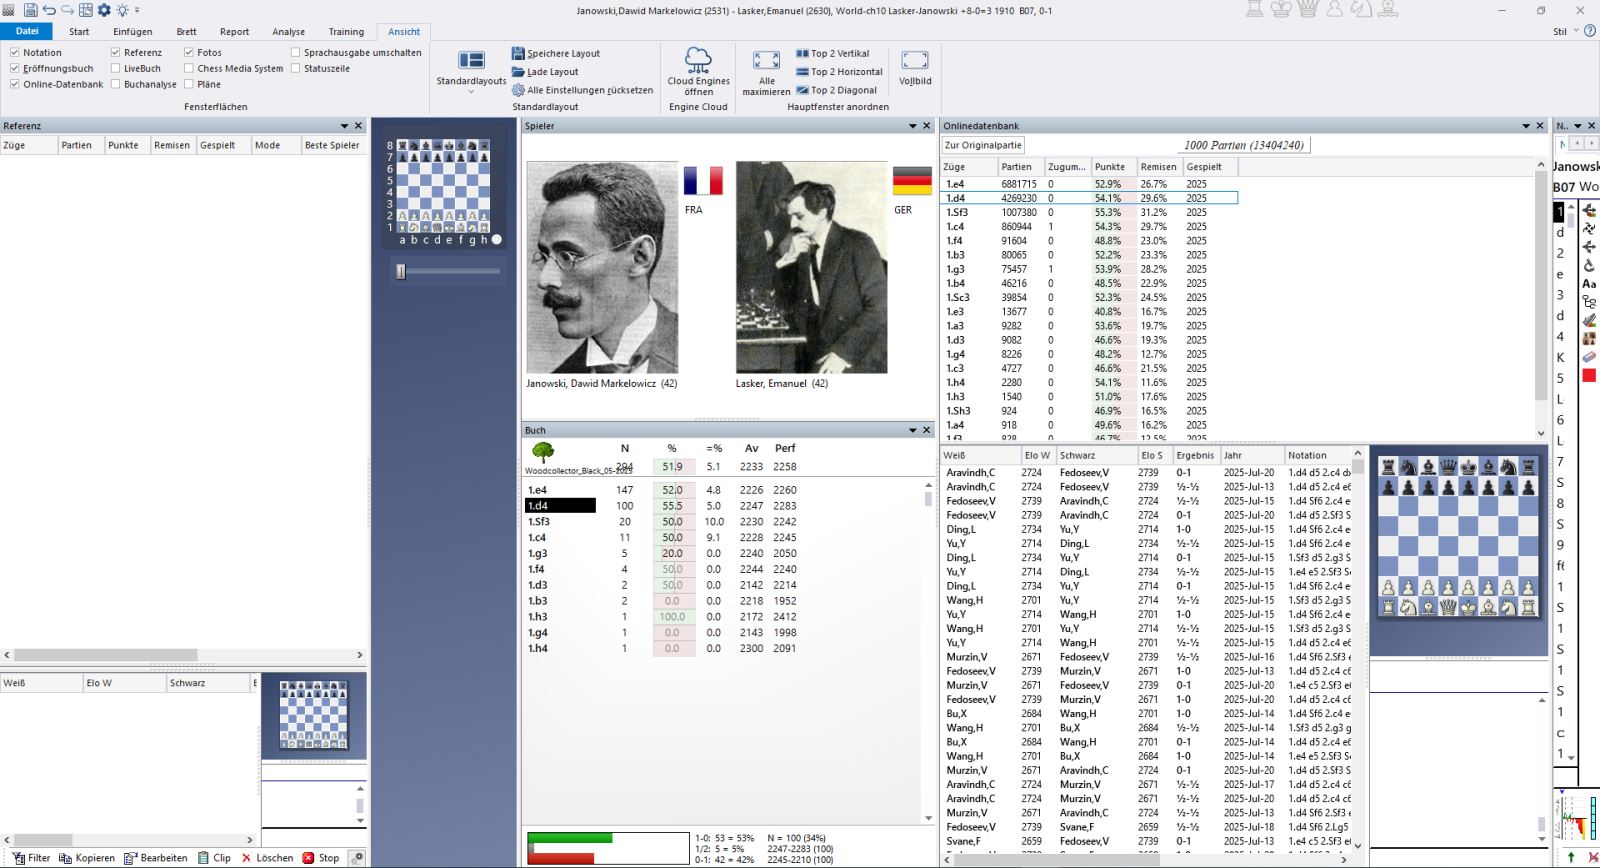The height and width of the screenshot is (868, 1600).
Task: Open the Analyse ribbon tab
Action: pyautogui.click(x=288, y=31)
